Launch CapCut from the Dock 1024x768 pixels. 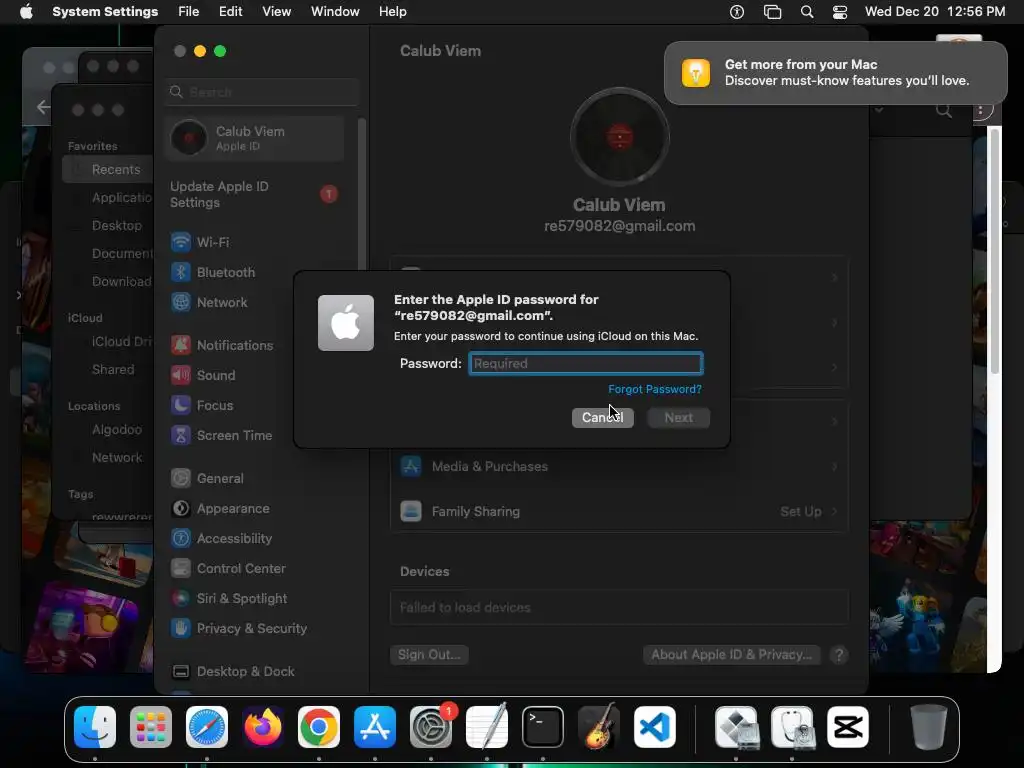(x=848, y=727)
